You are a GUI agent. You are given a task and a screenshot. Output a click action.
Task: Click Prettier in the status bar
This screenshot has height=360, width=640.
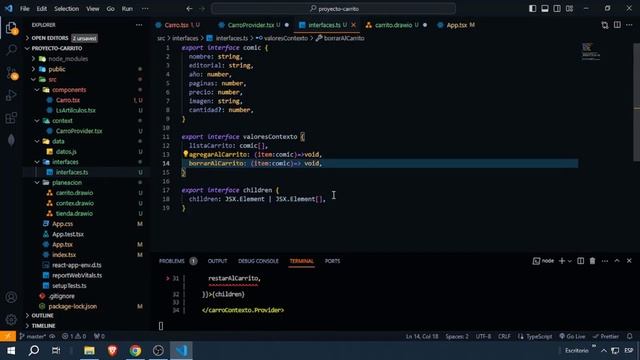pos(606,336)
